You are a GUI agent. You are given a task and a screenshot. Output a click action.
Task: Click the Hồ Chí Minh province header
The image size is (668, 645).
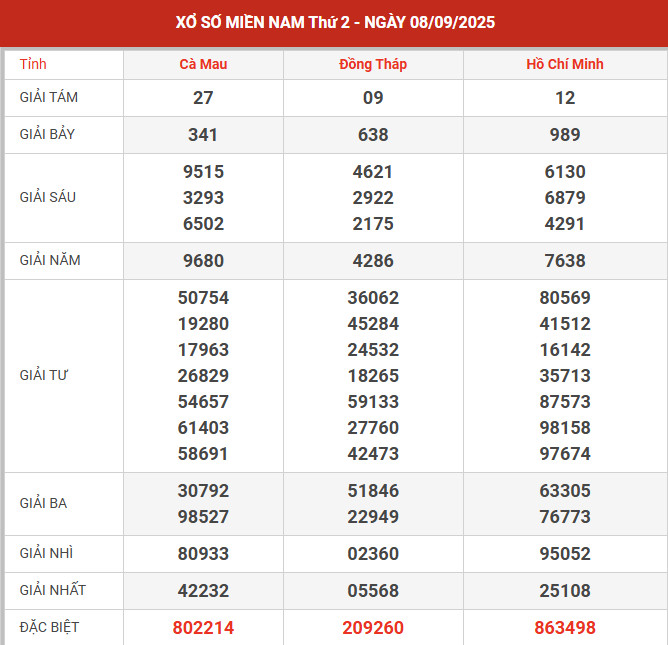click(x=565, y=64)
